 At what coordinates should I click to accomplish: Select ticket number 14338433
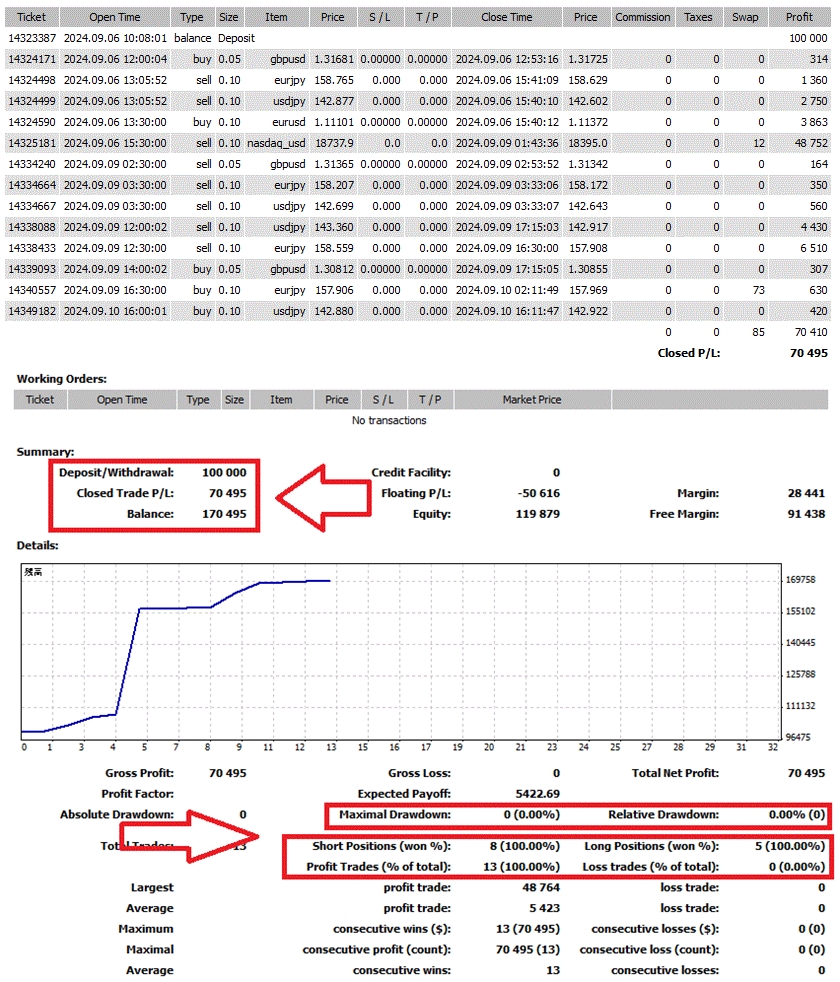(x=32, y=248)
